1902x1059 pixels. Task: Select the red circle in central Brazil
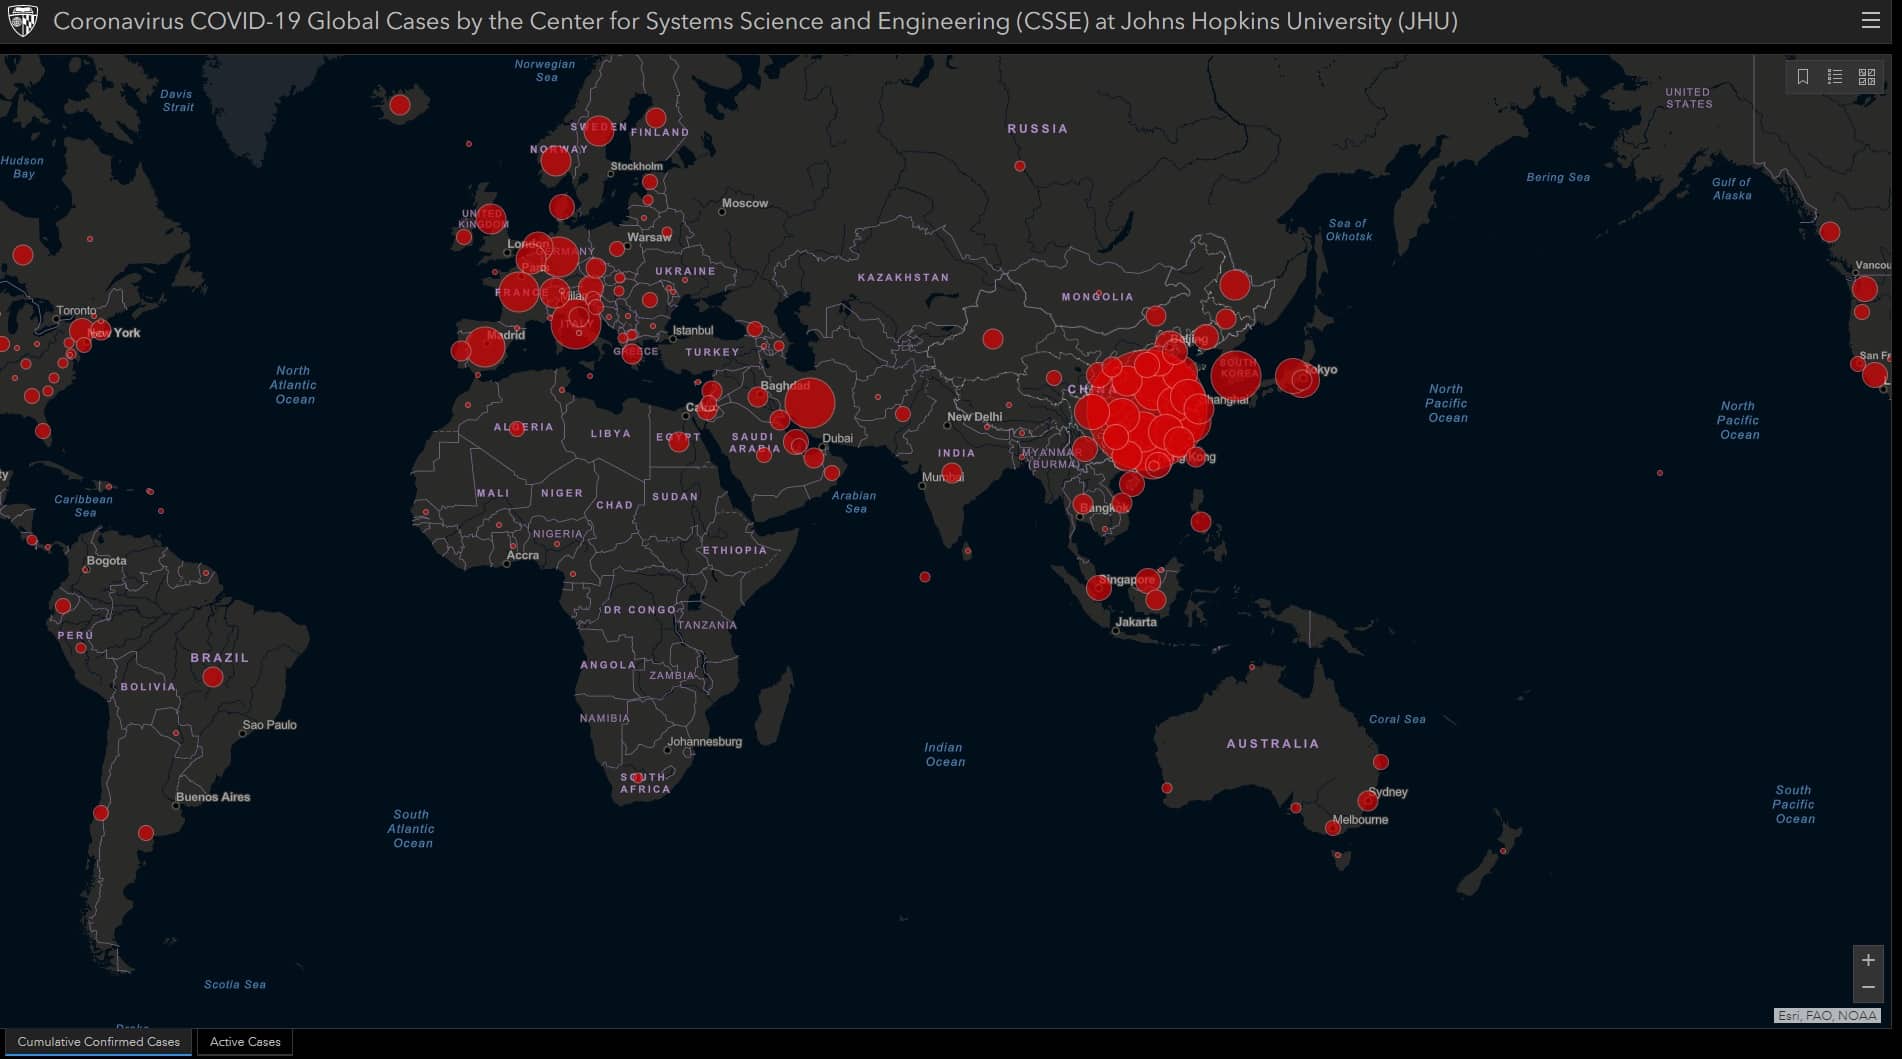tap(212, 677)
